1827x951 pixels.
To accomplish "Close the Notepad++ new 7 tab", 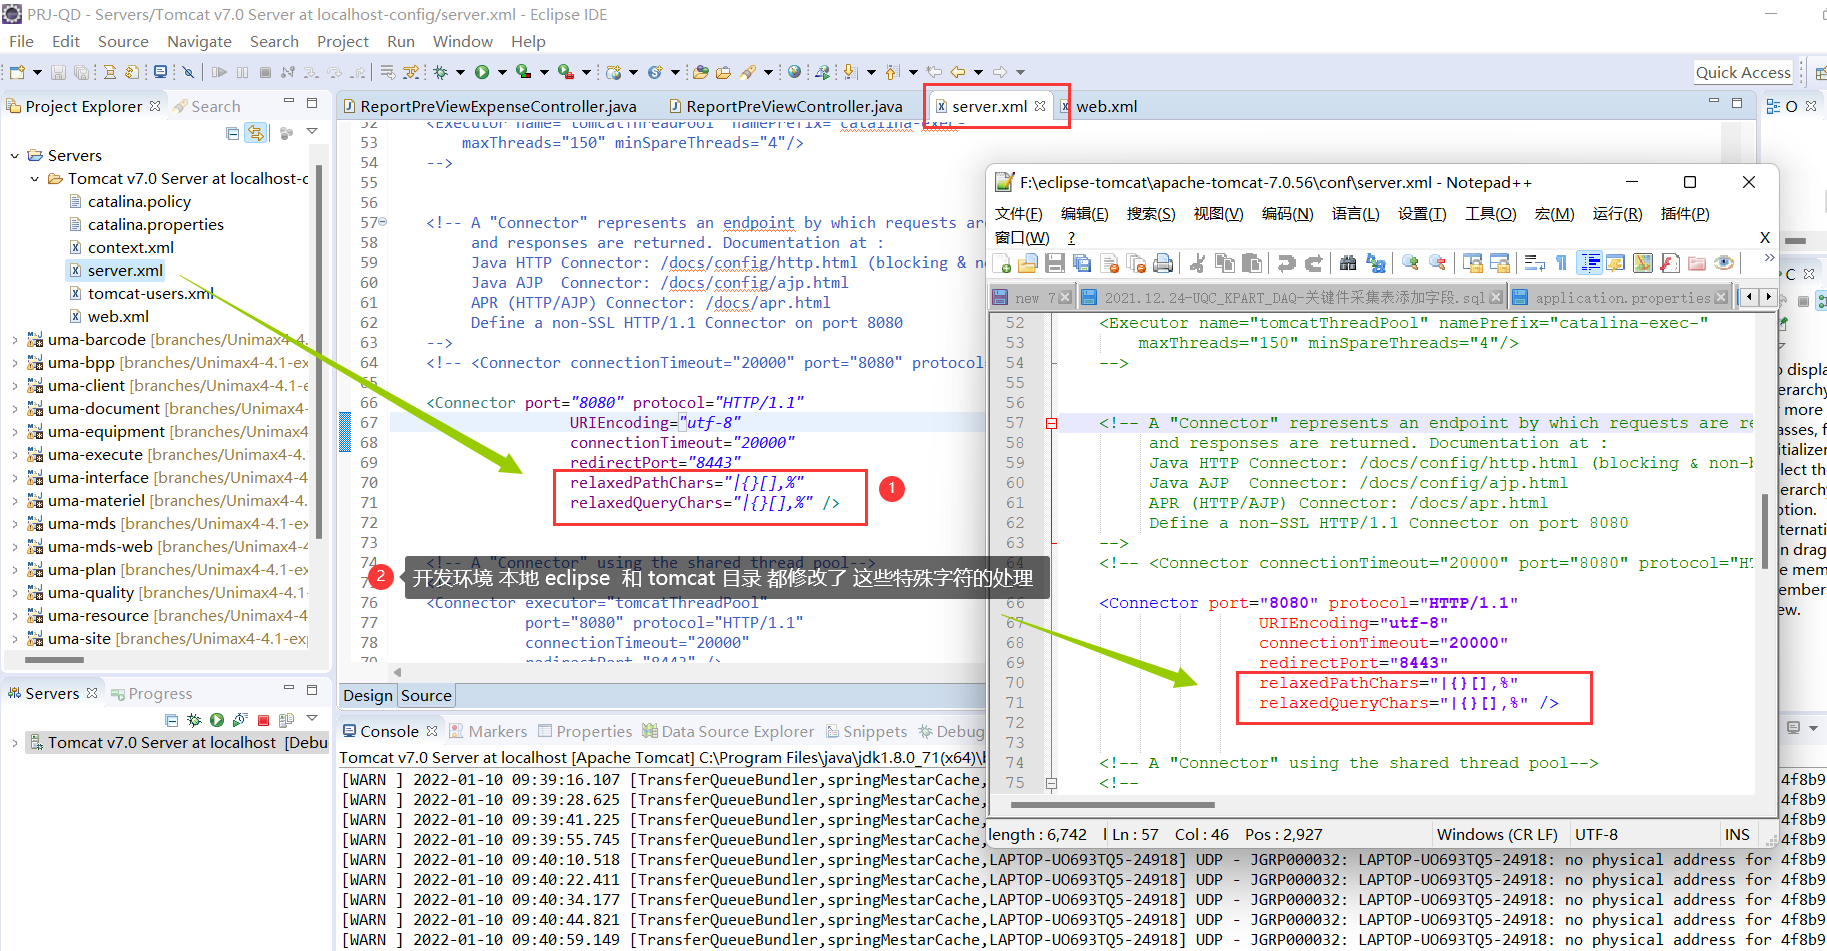I will click(1065, 297).
